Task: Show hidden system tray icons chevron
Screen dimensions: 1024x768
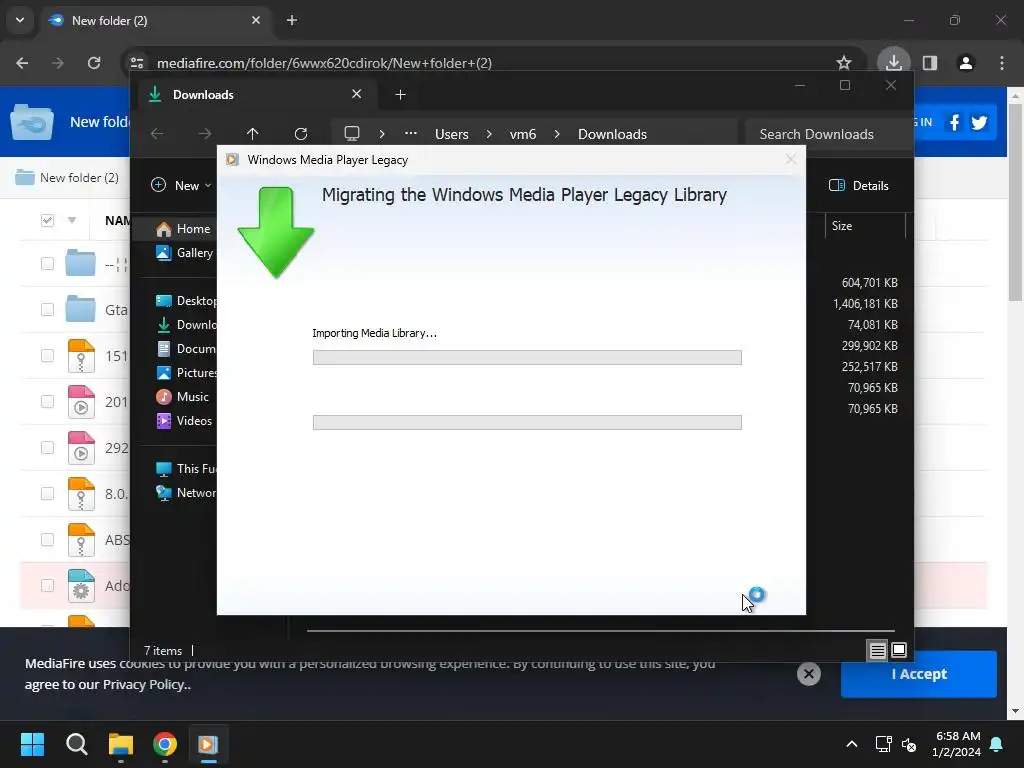Action: 852,744
